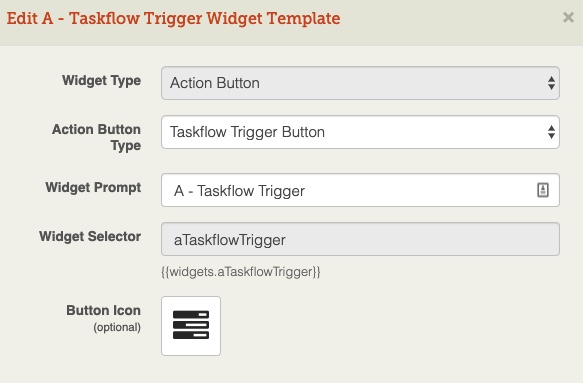Viewport: 583px width, 383px height.
Task: Click the autofill icon in Widget Prompt field
Action: (x=543, y=190)
